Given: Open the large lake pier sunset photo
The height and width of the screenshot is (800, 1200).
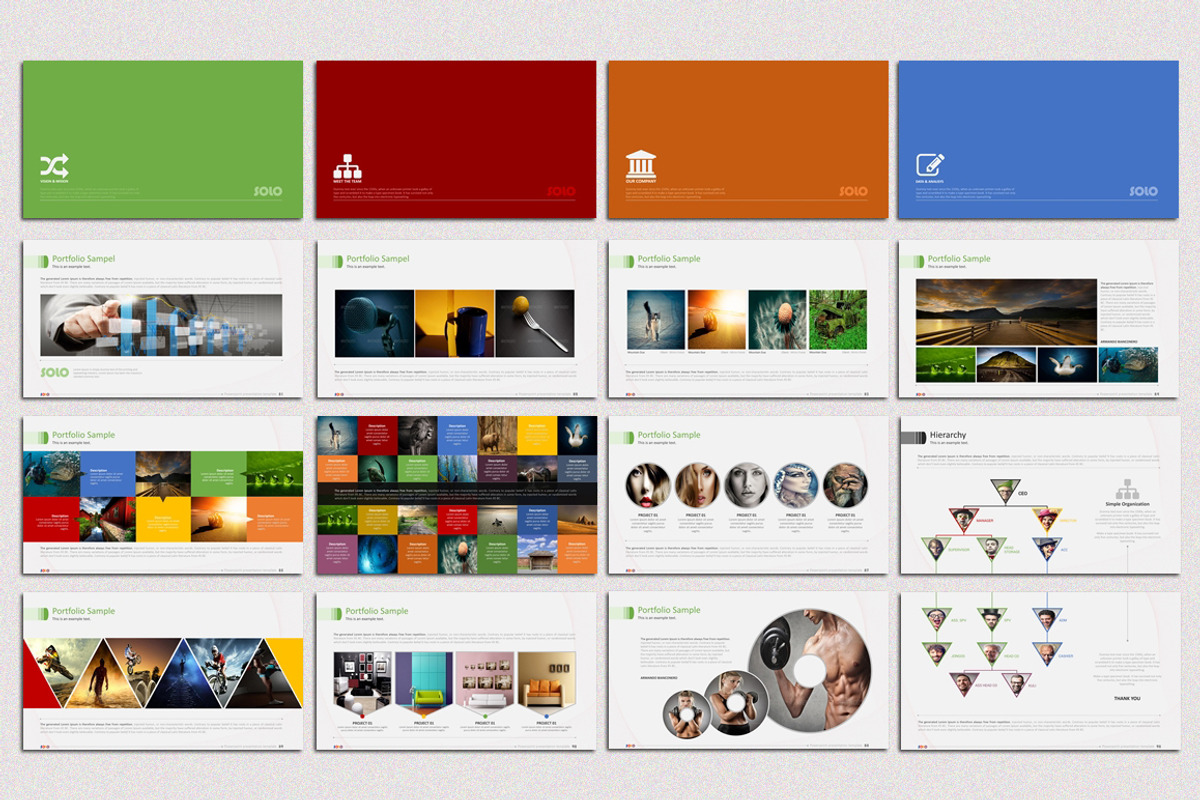Looking at the screenshot, I should pos(1006,311).
